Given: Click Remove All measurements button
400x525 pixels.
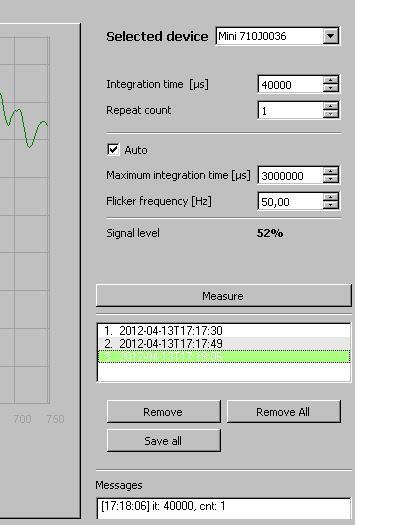Looking at the screenshot, I should pos(284,411).
